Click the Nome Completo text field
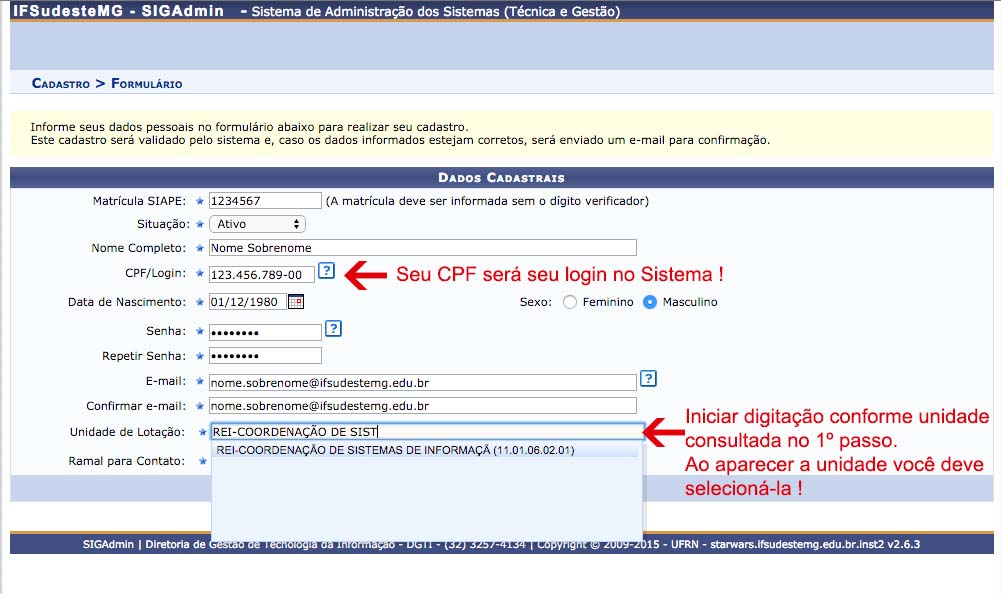Image resolution: width=1001 pixels, height=594 pixels. click(x=422, y=248)
